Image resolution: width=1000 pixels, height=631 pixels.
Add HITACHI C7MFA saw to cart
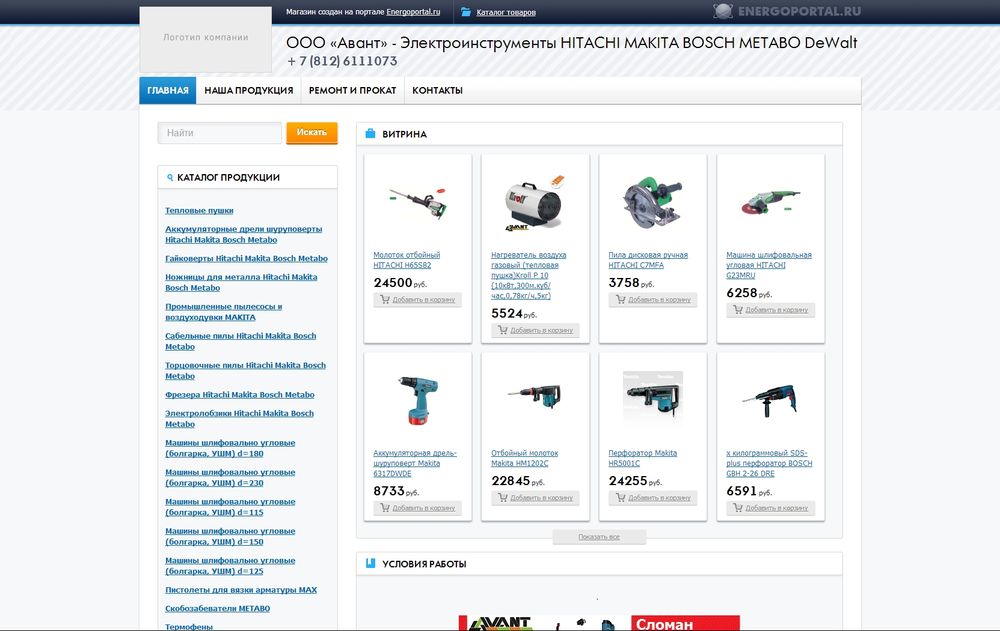pyautogui.click(x=653, y=300)
